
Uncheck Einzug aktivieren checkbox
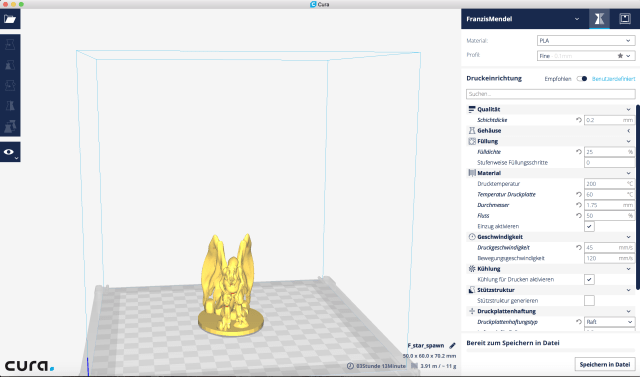[x=589, y=226]
